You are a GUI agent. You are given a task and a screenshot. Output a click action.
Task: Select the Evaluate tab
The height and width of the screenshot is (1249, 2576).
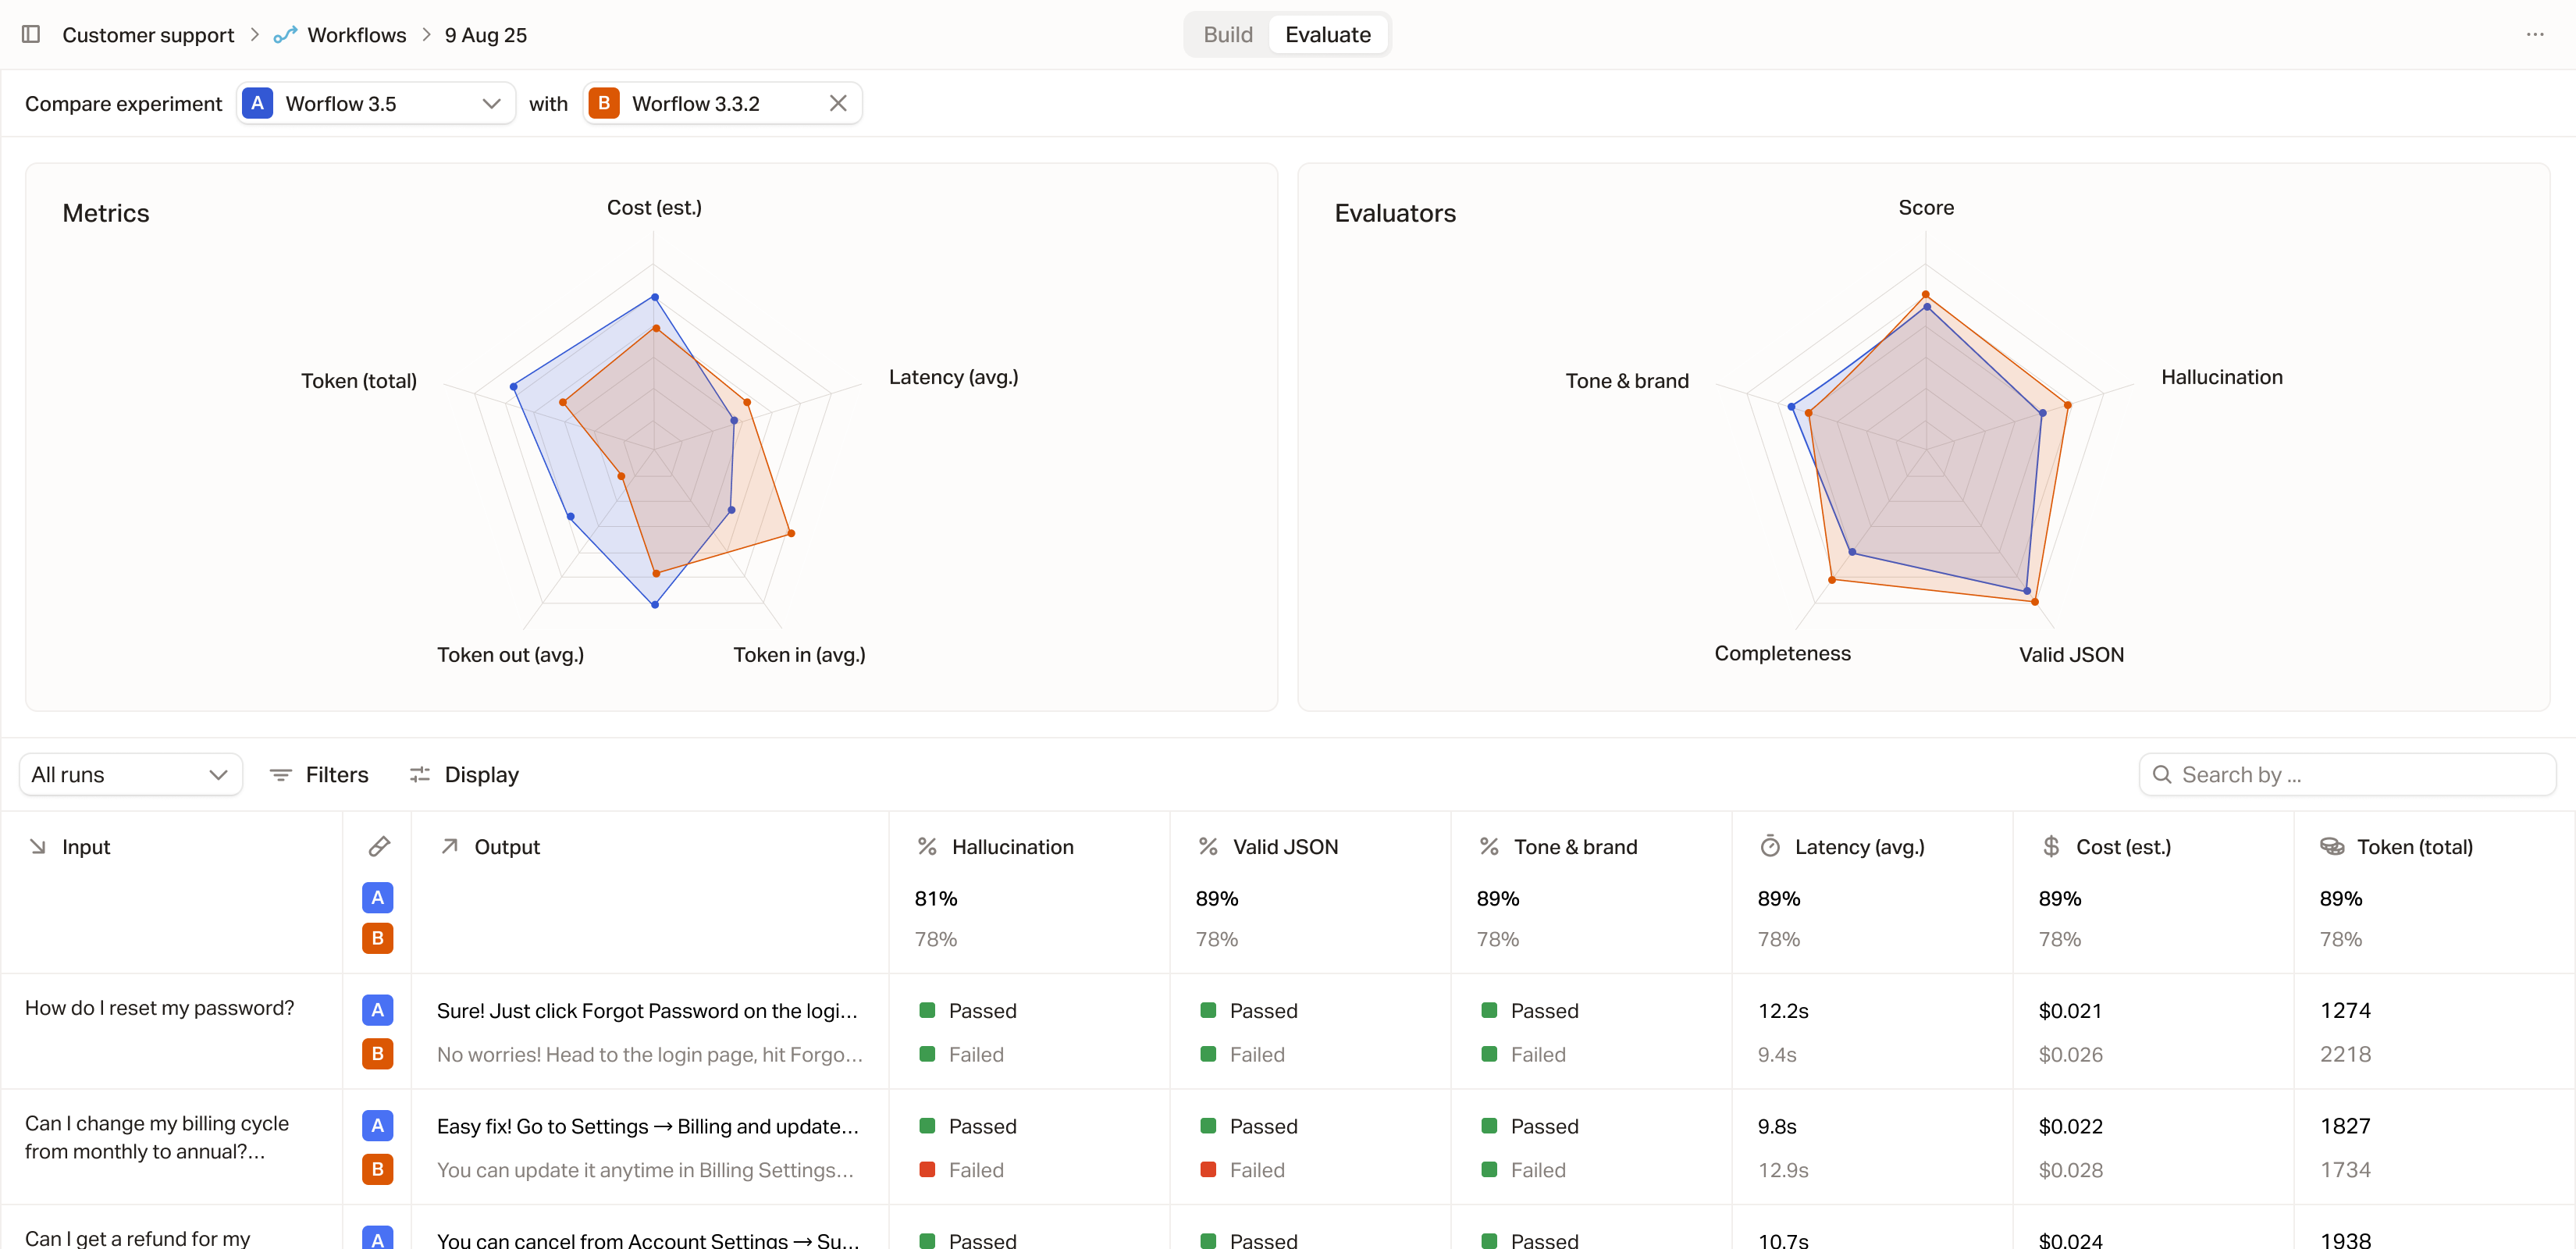(1327, 34)
